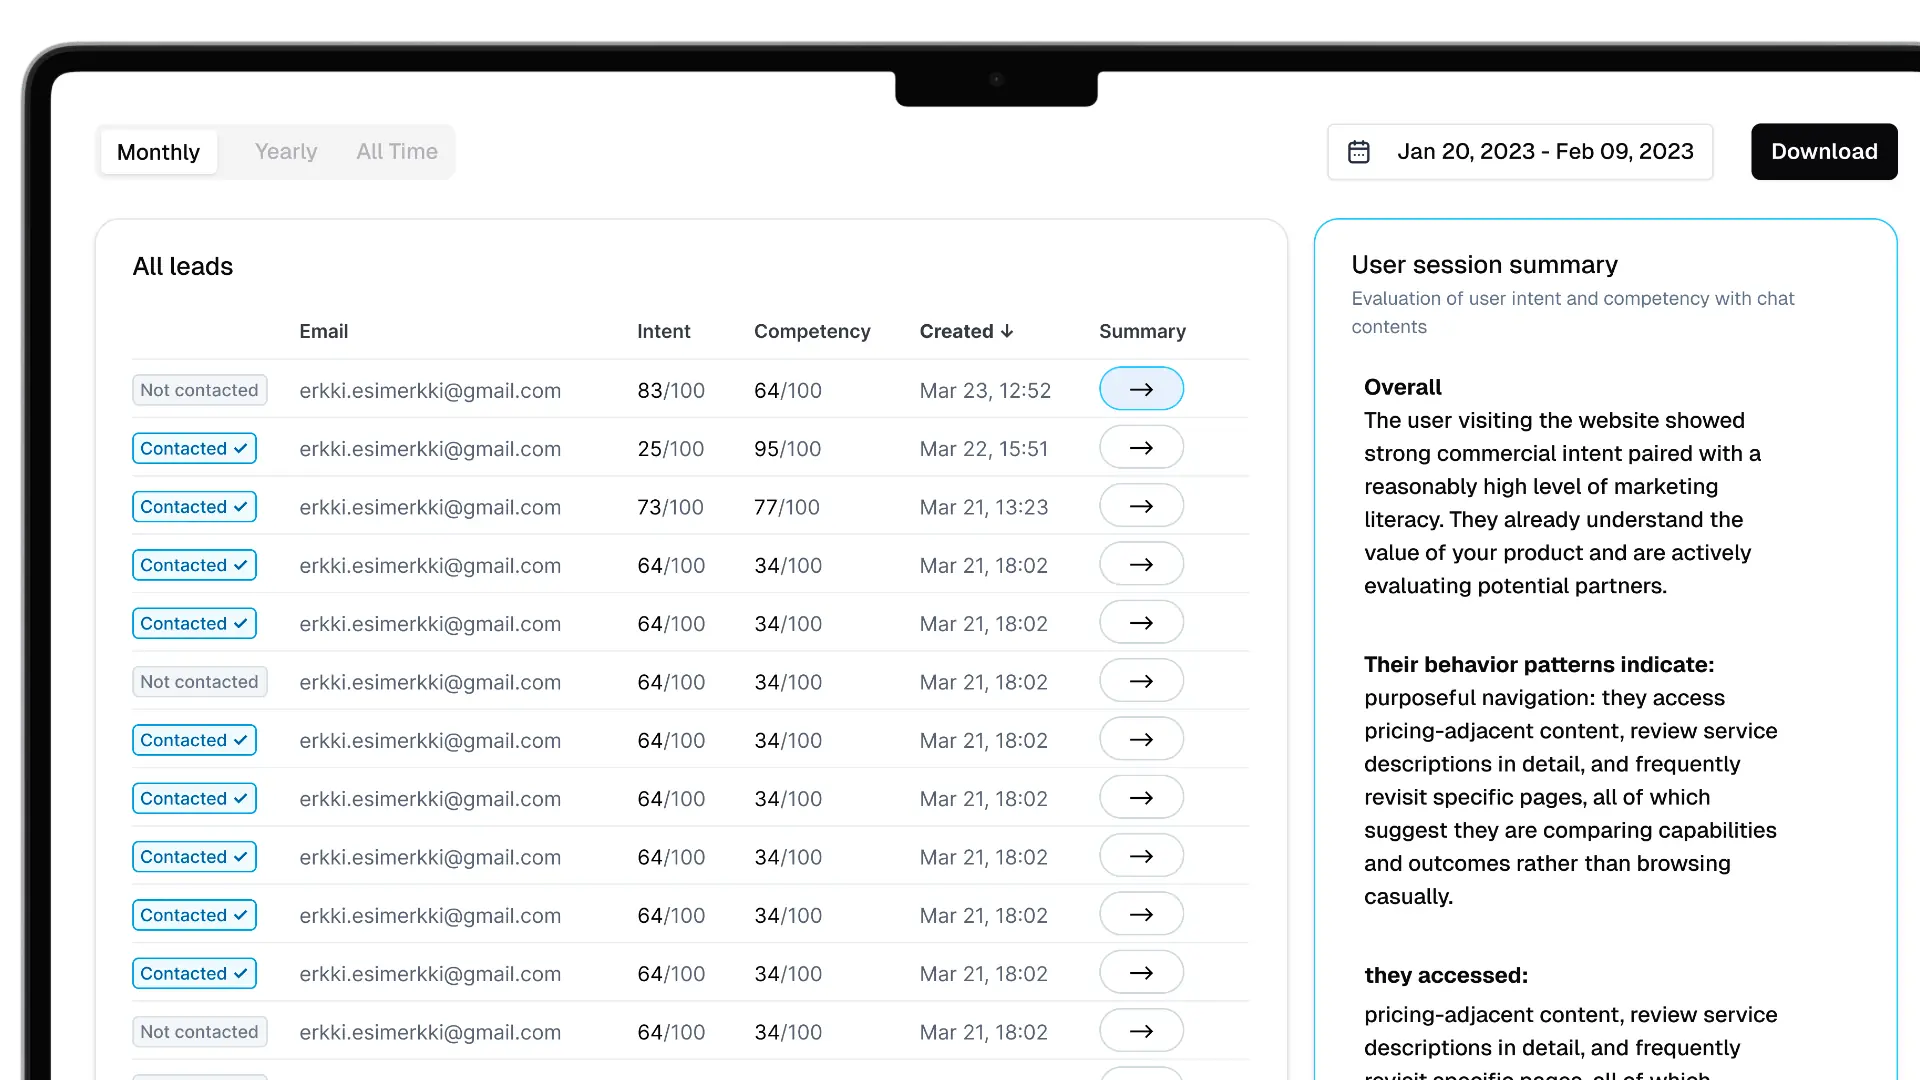Click first row email erkki.esimerkki@gmail.com

430,391
